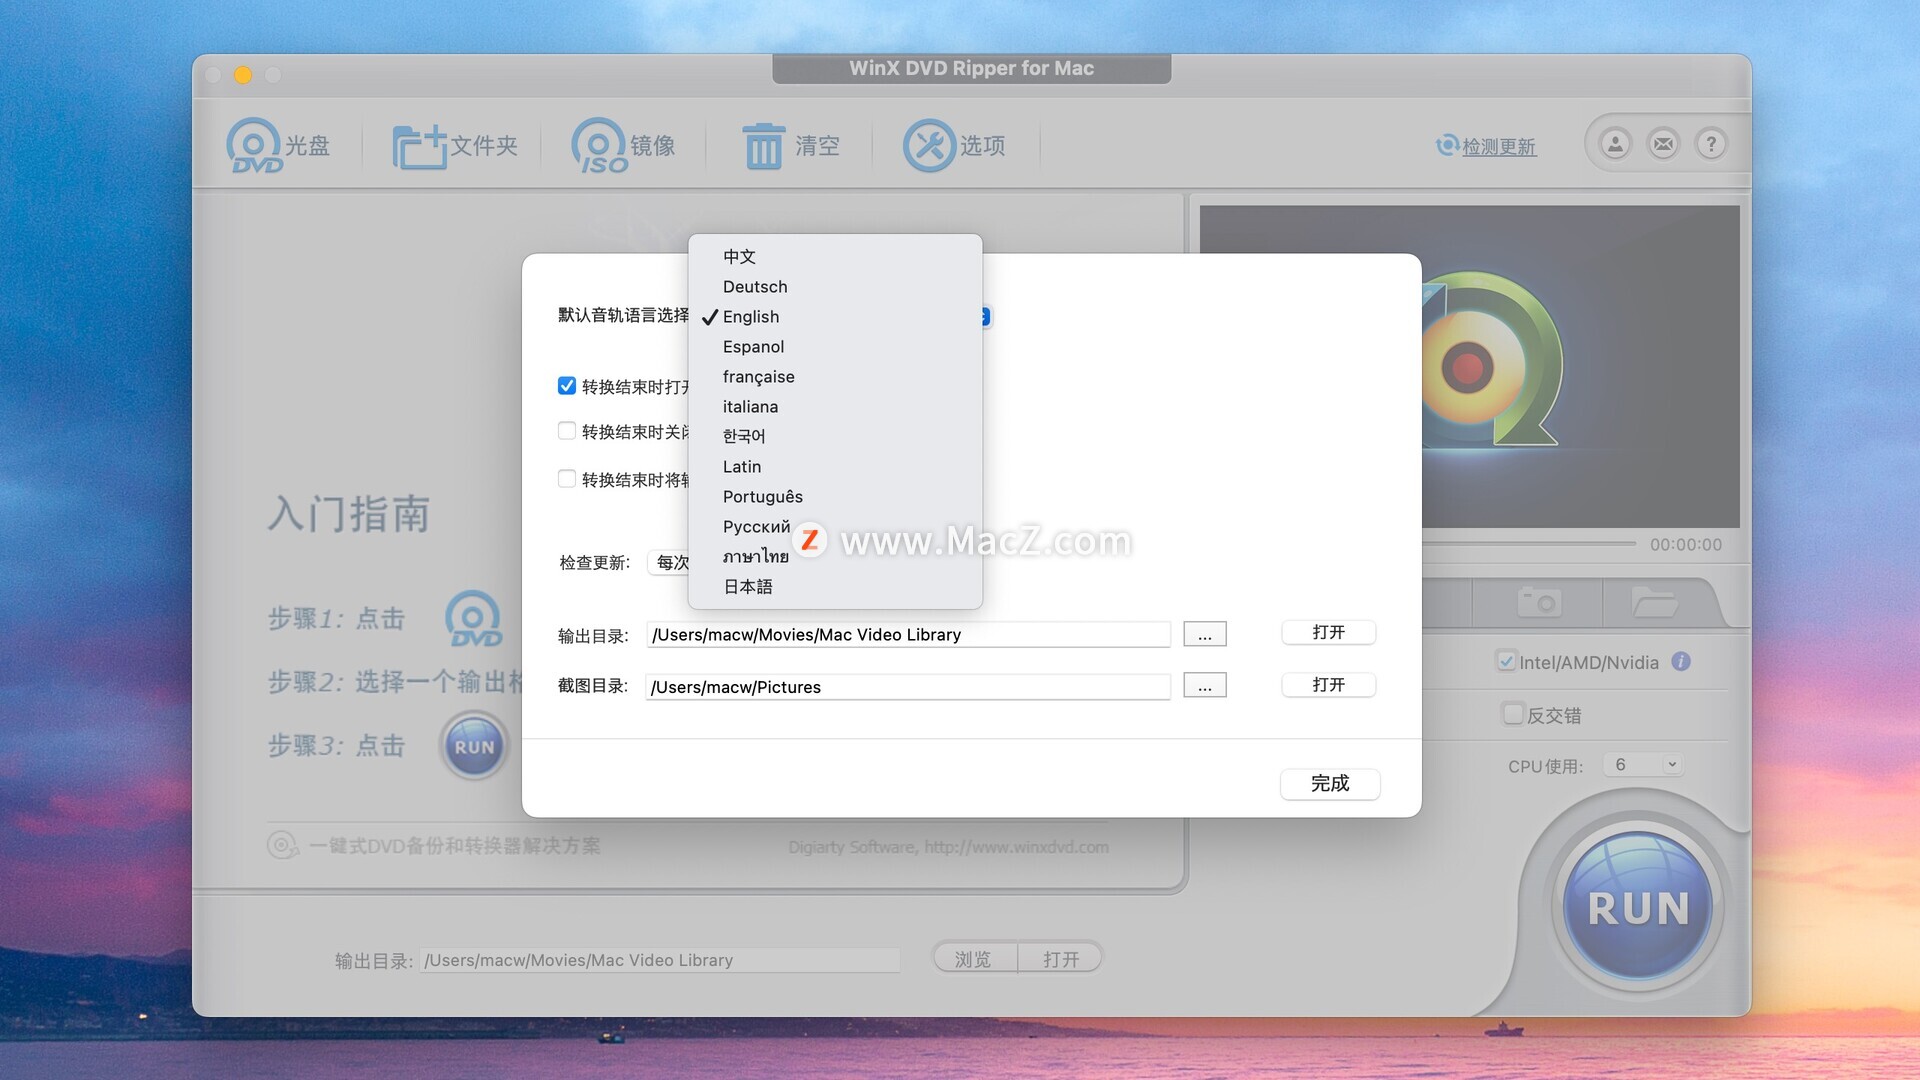Screen dimensions: 1920x1080
Task: Click the output directory path field
Action: coord(907,635)
